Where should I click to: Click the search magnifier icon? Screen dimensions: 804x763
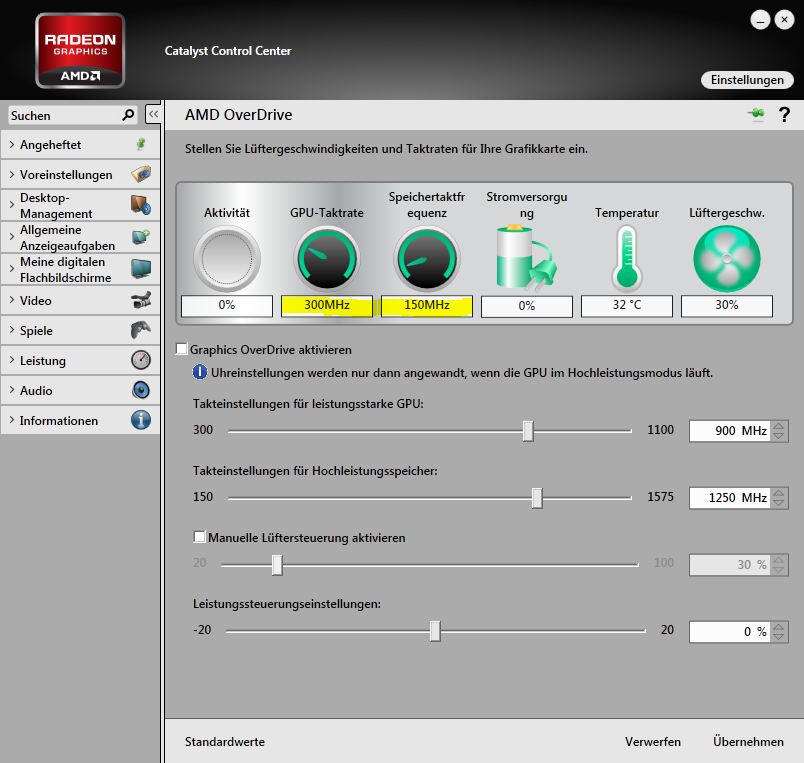pyautogui.click(x=128, y=115)
